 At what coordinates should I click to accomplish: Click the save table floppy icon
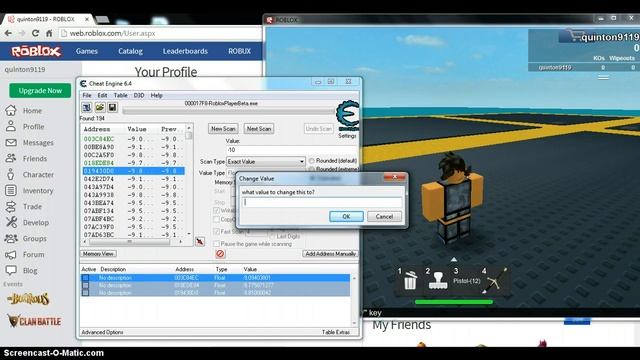tap(112, 107)
